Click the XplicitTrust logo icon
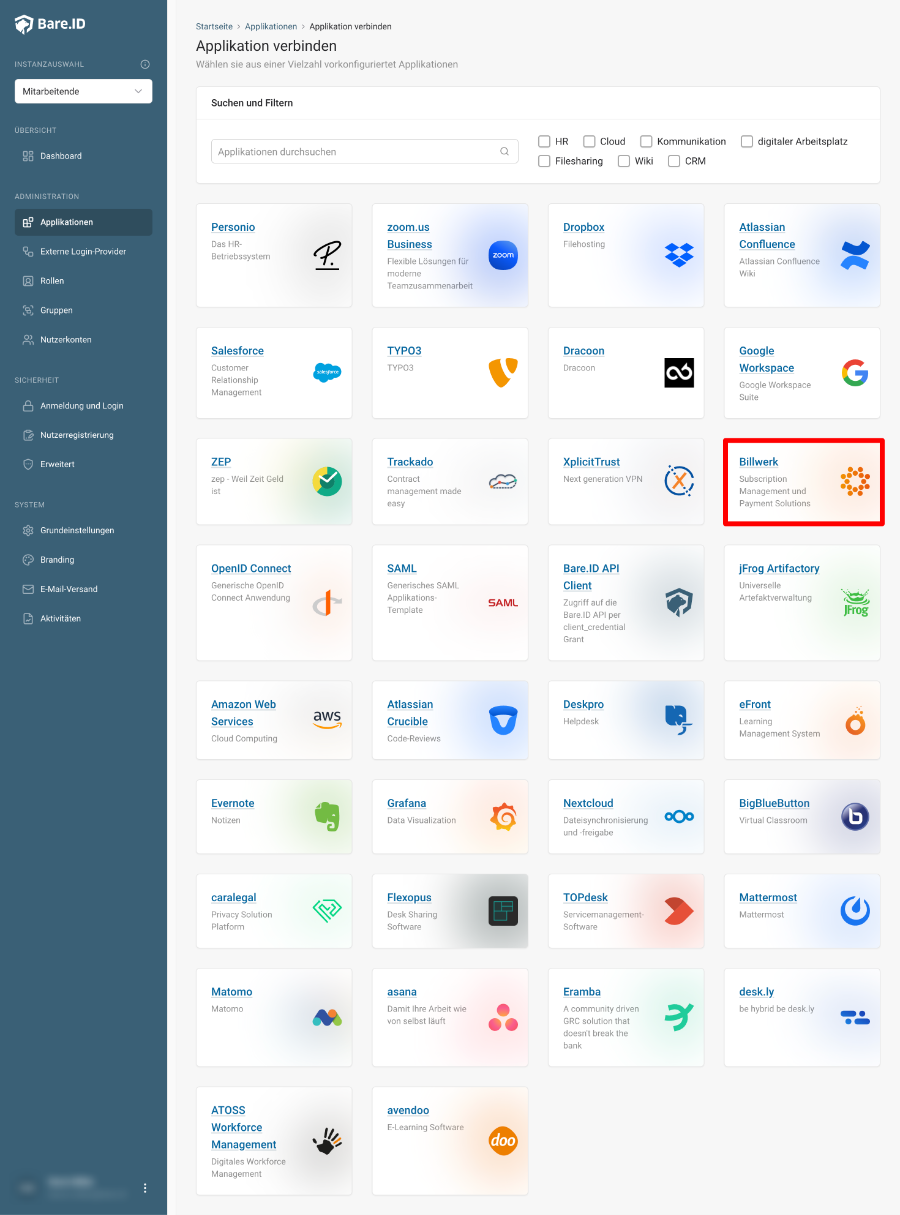The image size is (900, 1215). [x=679, y=481]
